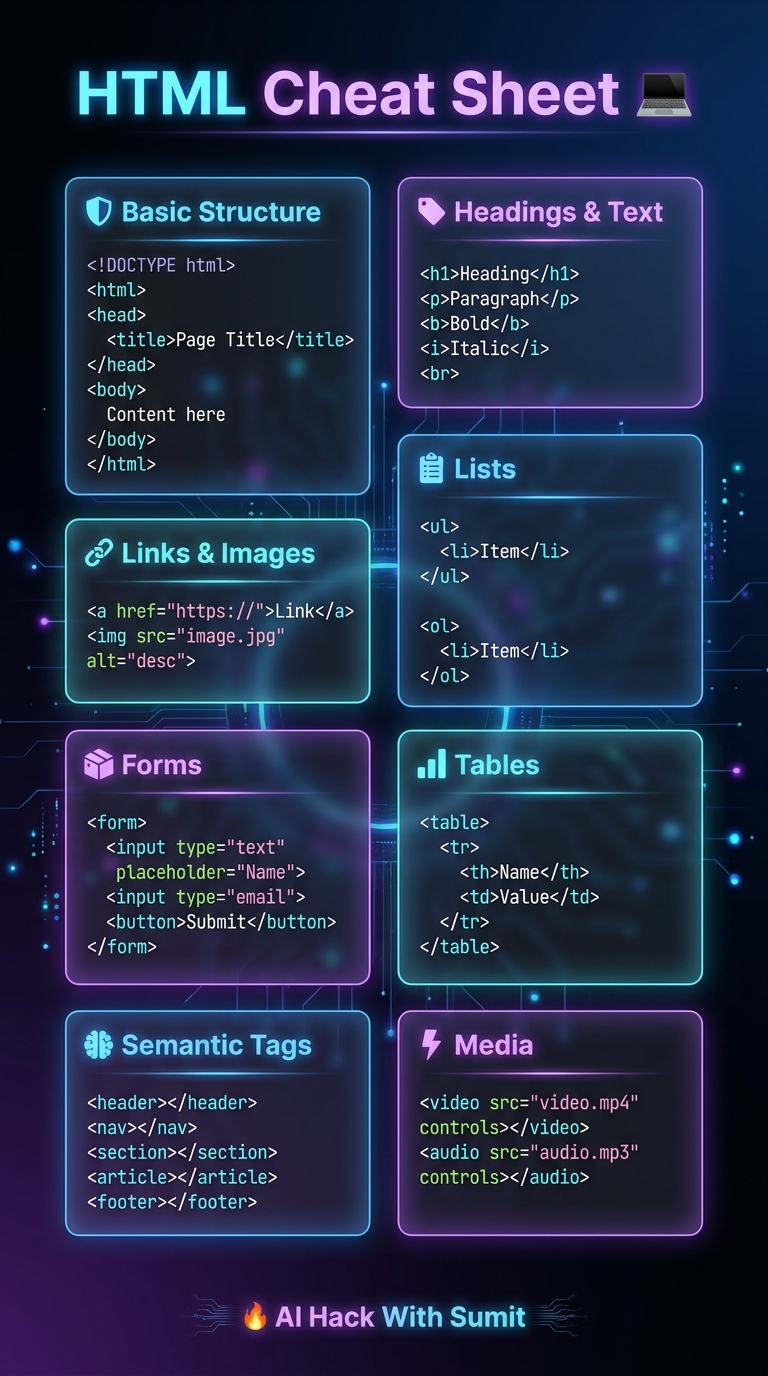Click the laptop icon in the title
Viewport: 768px width, 1376px height.
click(663, 95)
